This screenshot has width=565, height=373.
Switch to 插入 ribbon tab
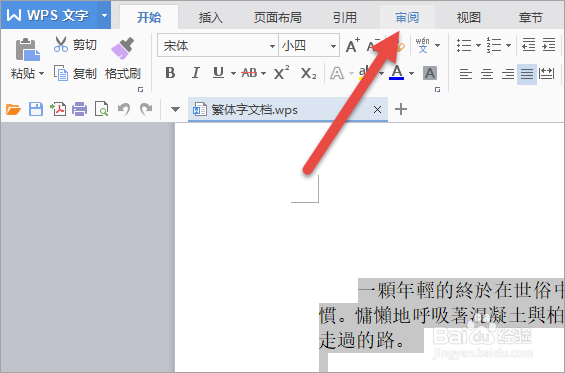click(x=211, y=17)
